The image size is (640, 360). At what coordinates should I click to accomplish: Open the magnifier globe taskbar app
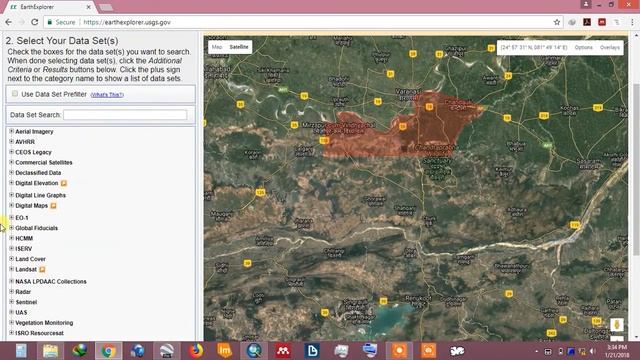click(254, 351)
